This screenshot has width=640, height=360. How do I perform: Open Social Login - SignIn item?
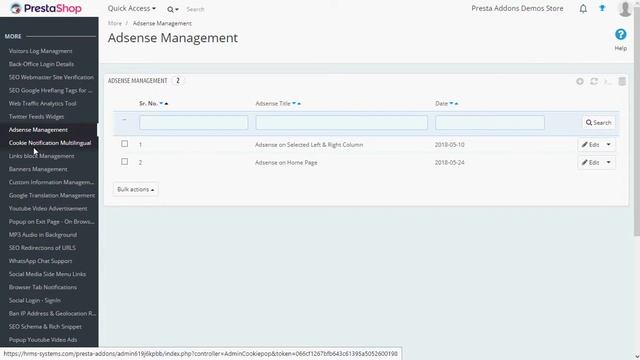coord(35,300)
